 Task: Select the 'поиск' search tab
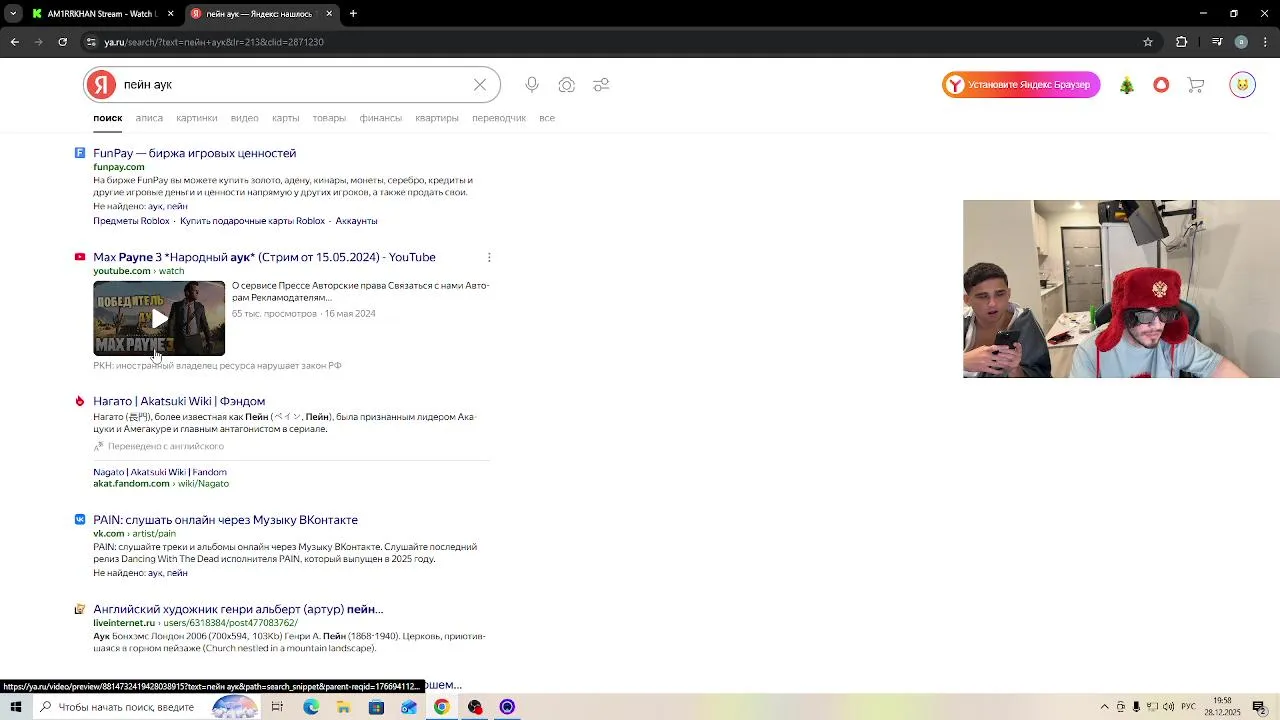click(x=108, y=118)
